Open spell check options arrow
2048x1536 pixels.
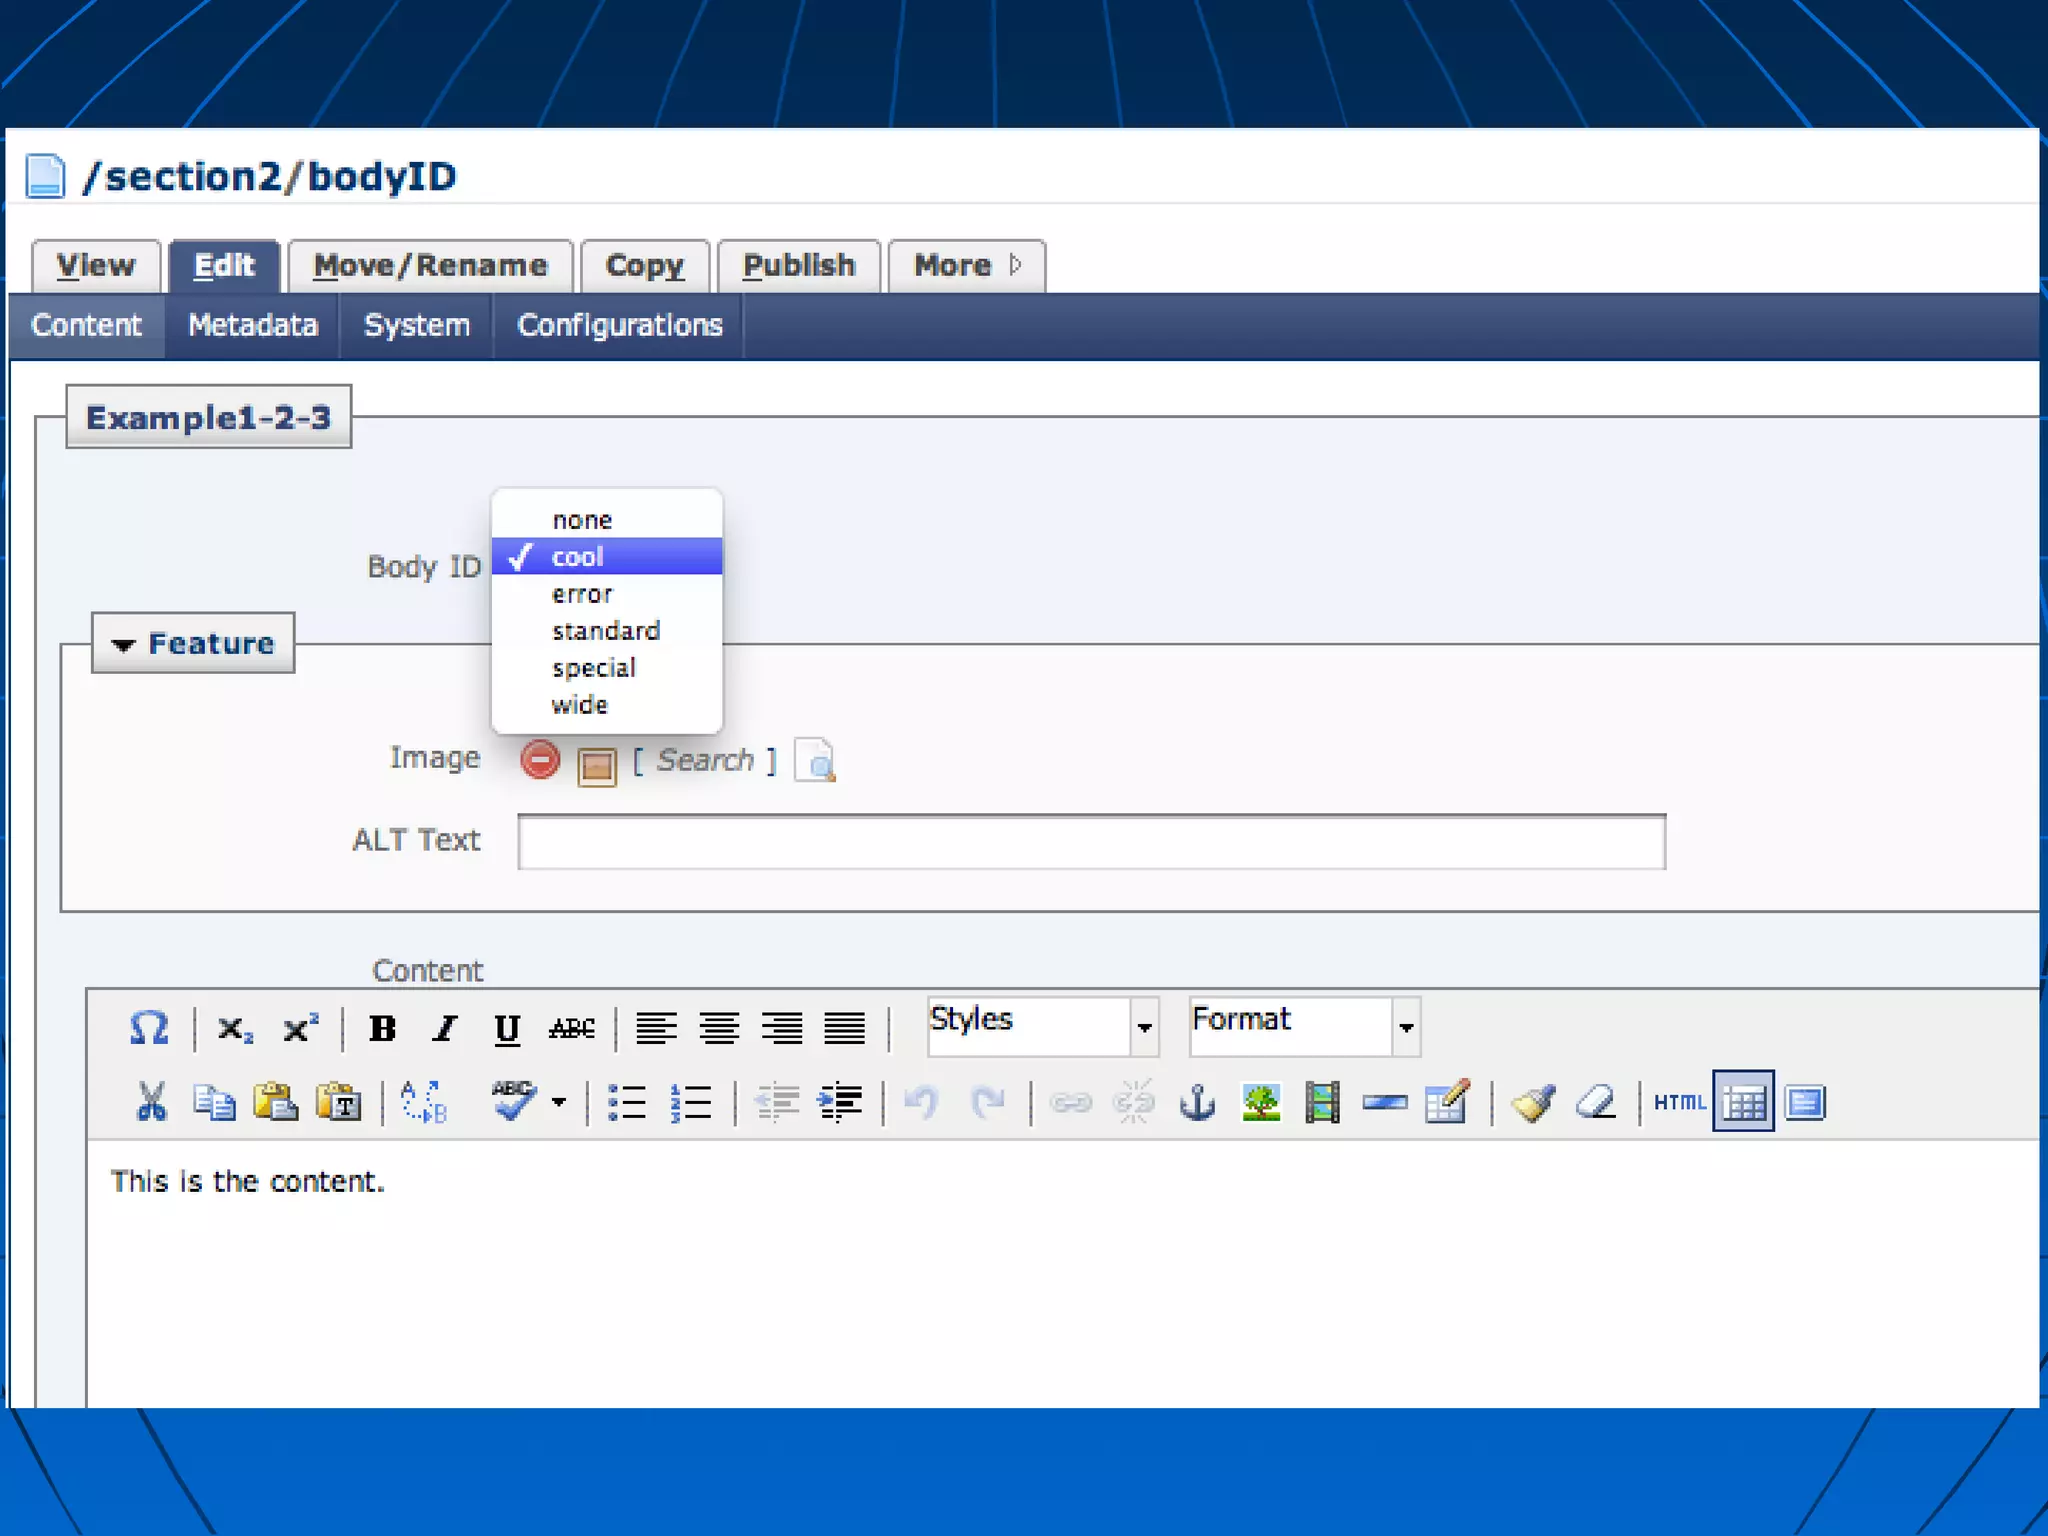tap(559, 1102)
